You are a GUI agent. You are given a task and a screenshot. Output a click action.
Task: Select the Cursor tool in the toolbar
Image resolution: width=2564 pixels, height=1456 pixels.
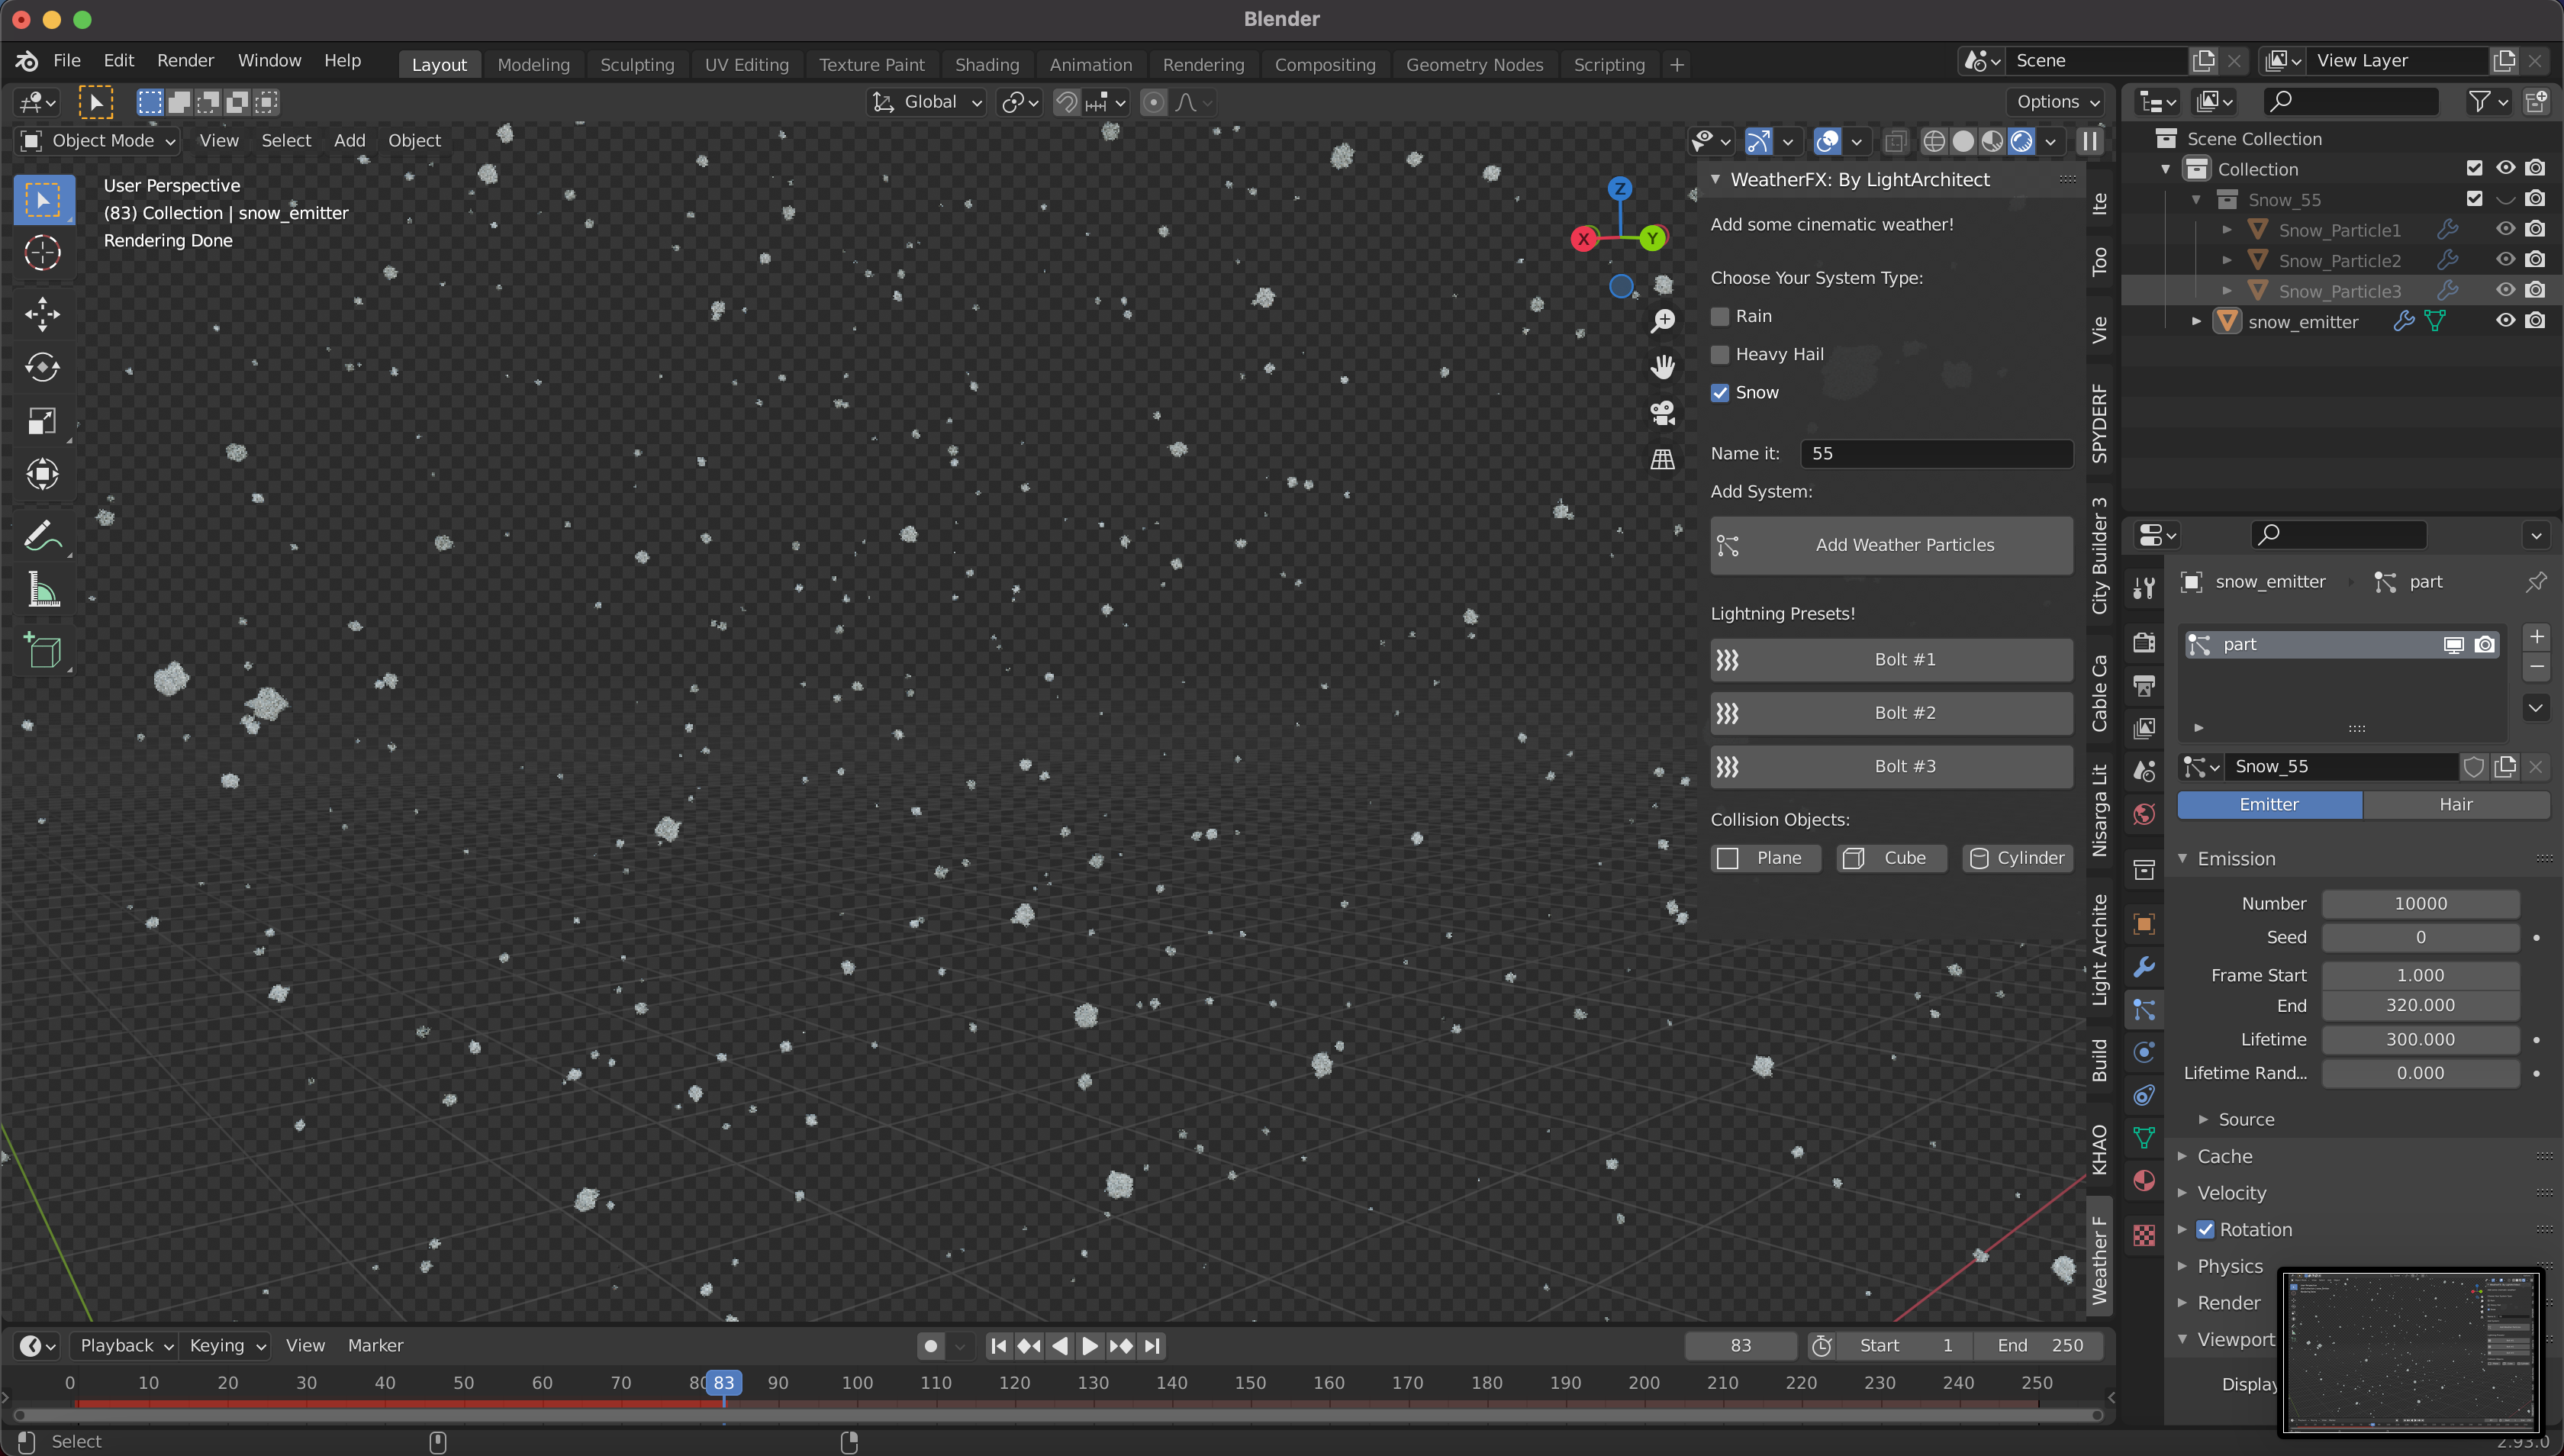click(42, 253)
